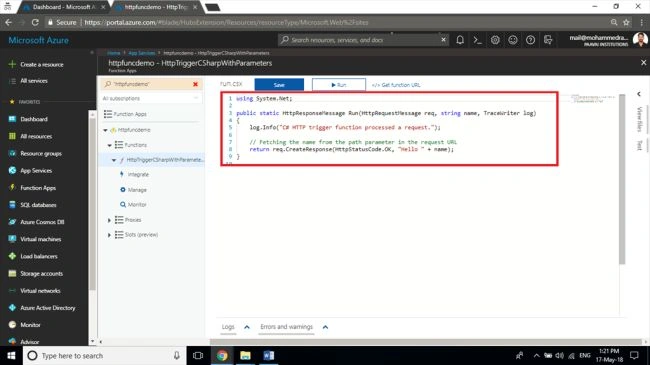Screen dimensions: 650x365
Task: Click the httpfuncdemo filter search field
Action: [151, 84]
